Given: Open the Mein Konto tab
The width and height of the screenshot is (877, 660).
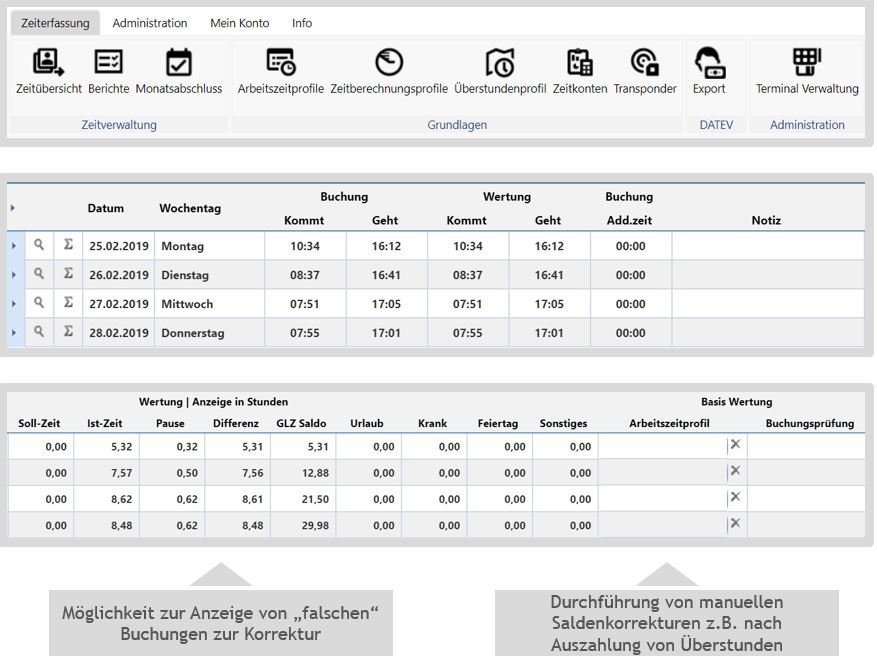Looking at the screenshot, I should tap(239, 23).
